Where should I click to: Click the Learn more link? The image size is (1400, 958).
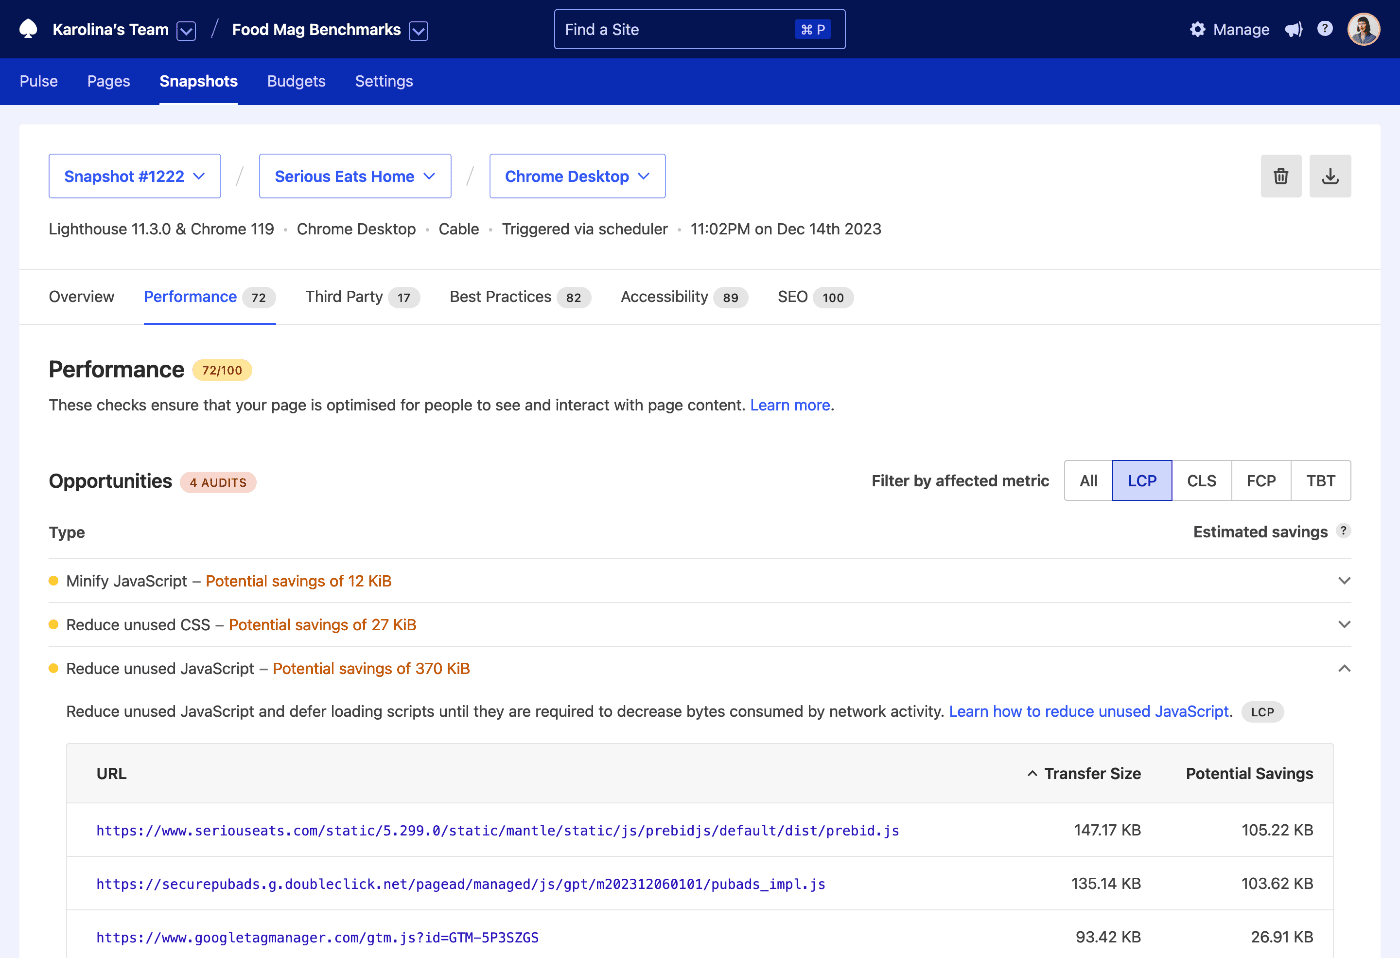pyautogui.click(x=789, y=405)
